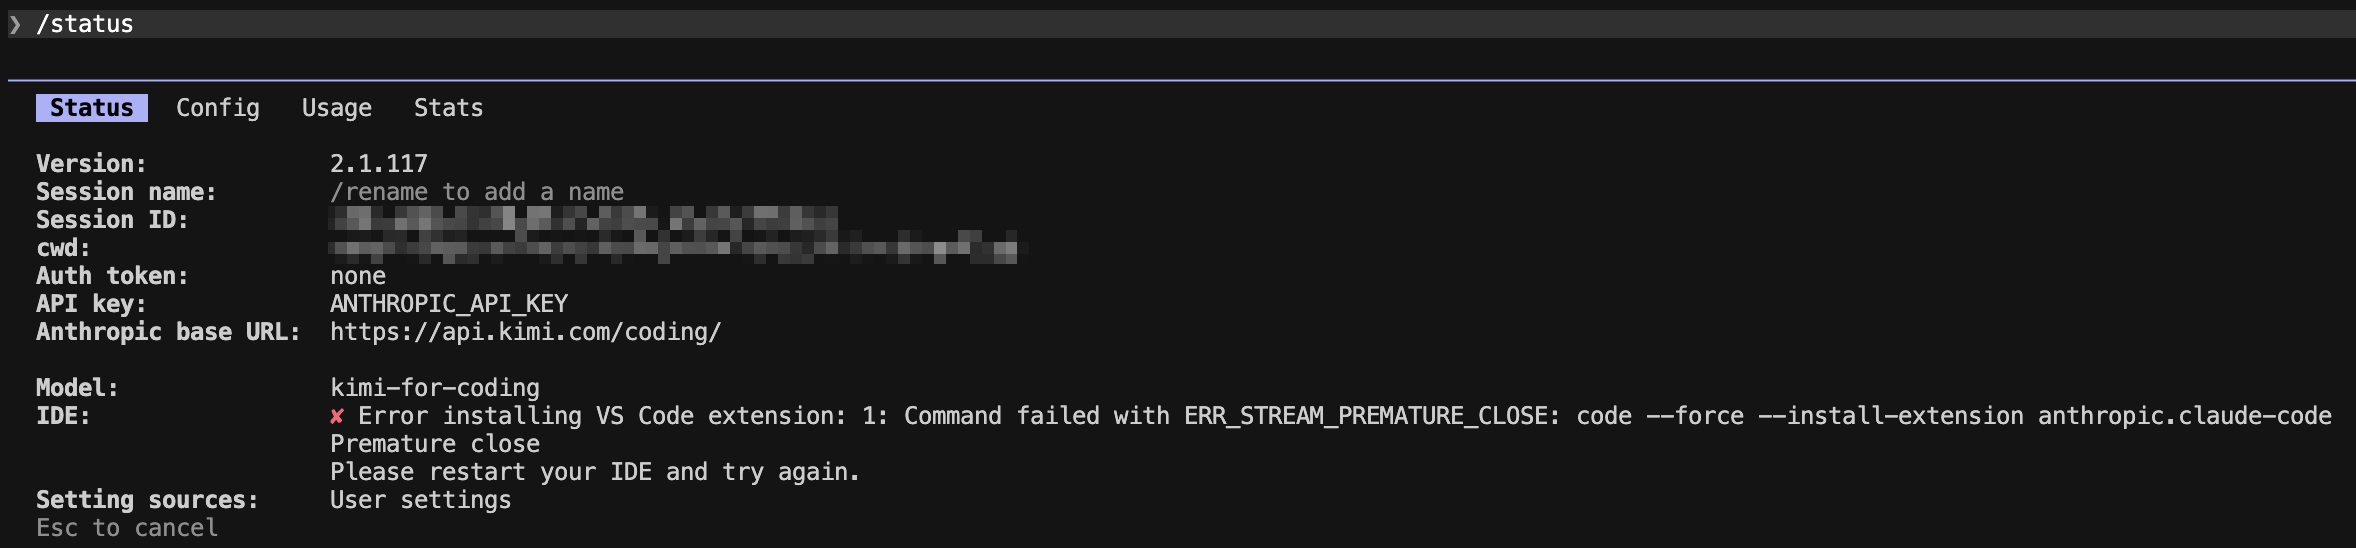Switch to the Config tab
This screenshot has height=548, width=2356.
pos(218,108)
